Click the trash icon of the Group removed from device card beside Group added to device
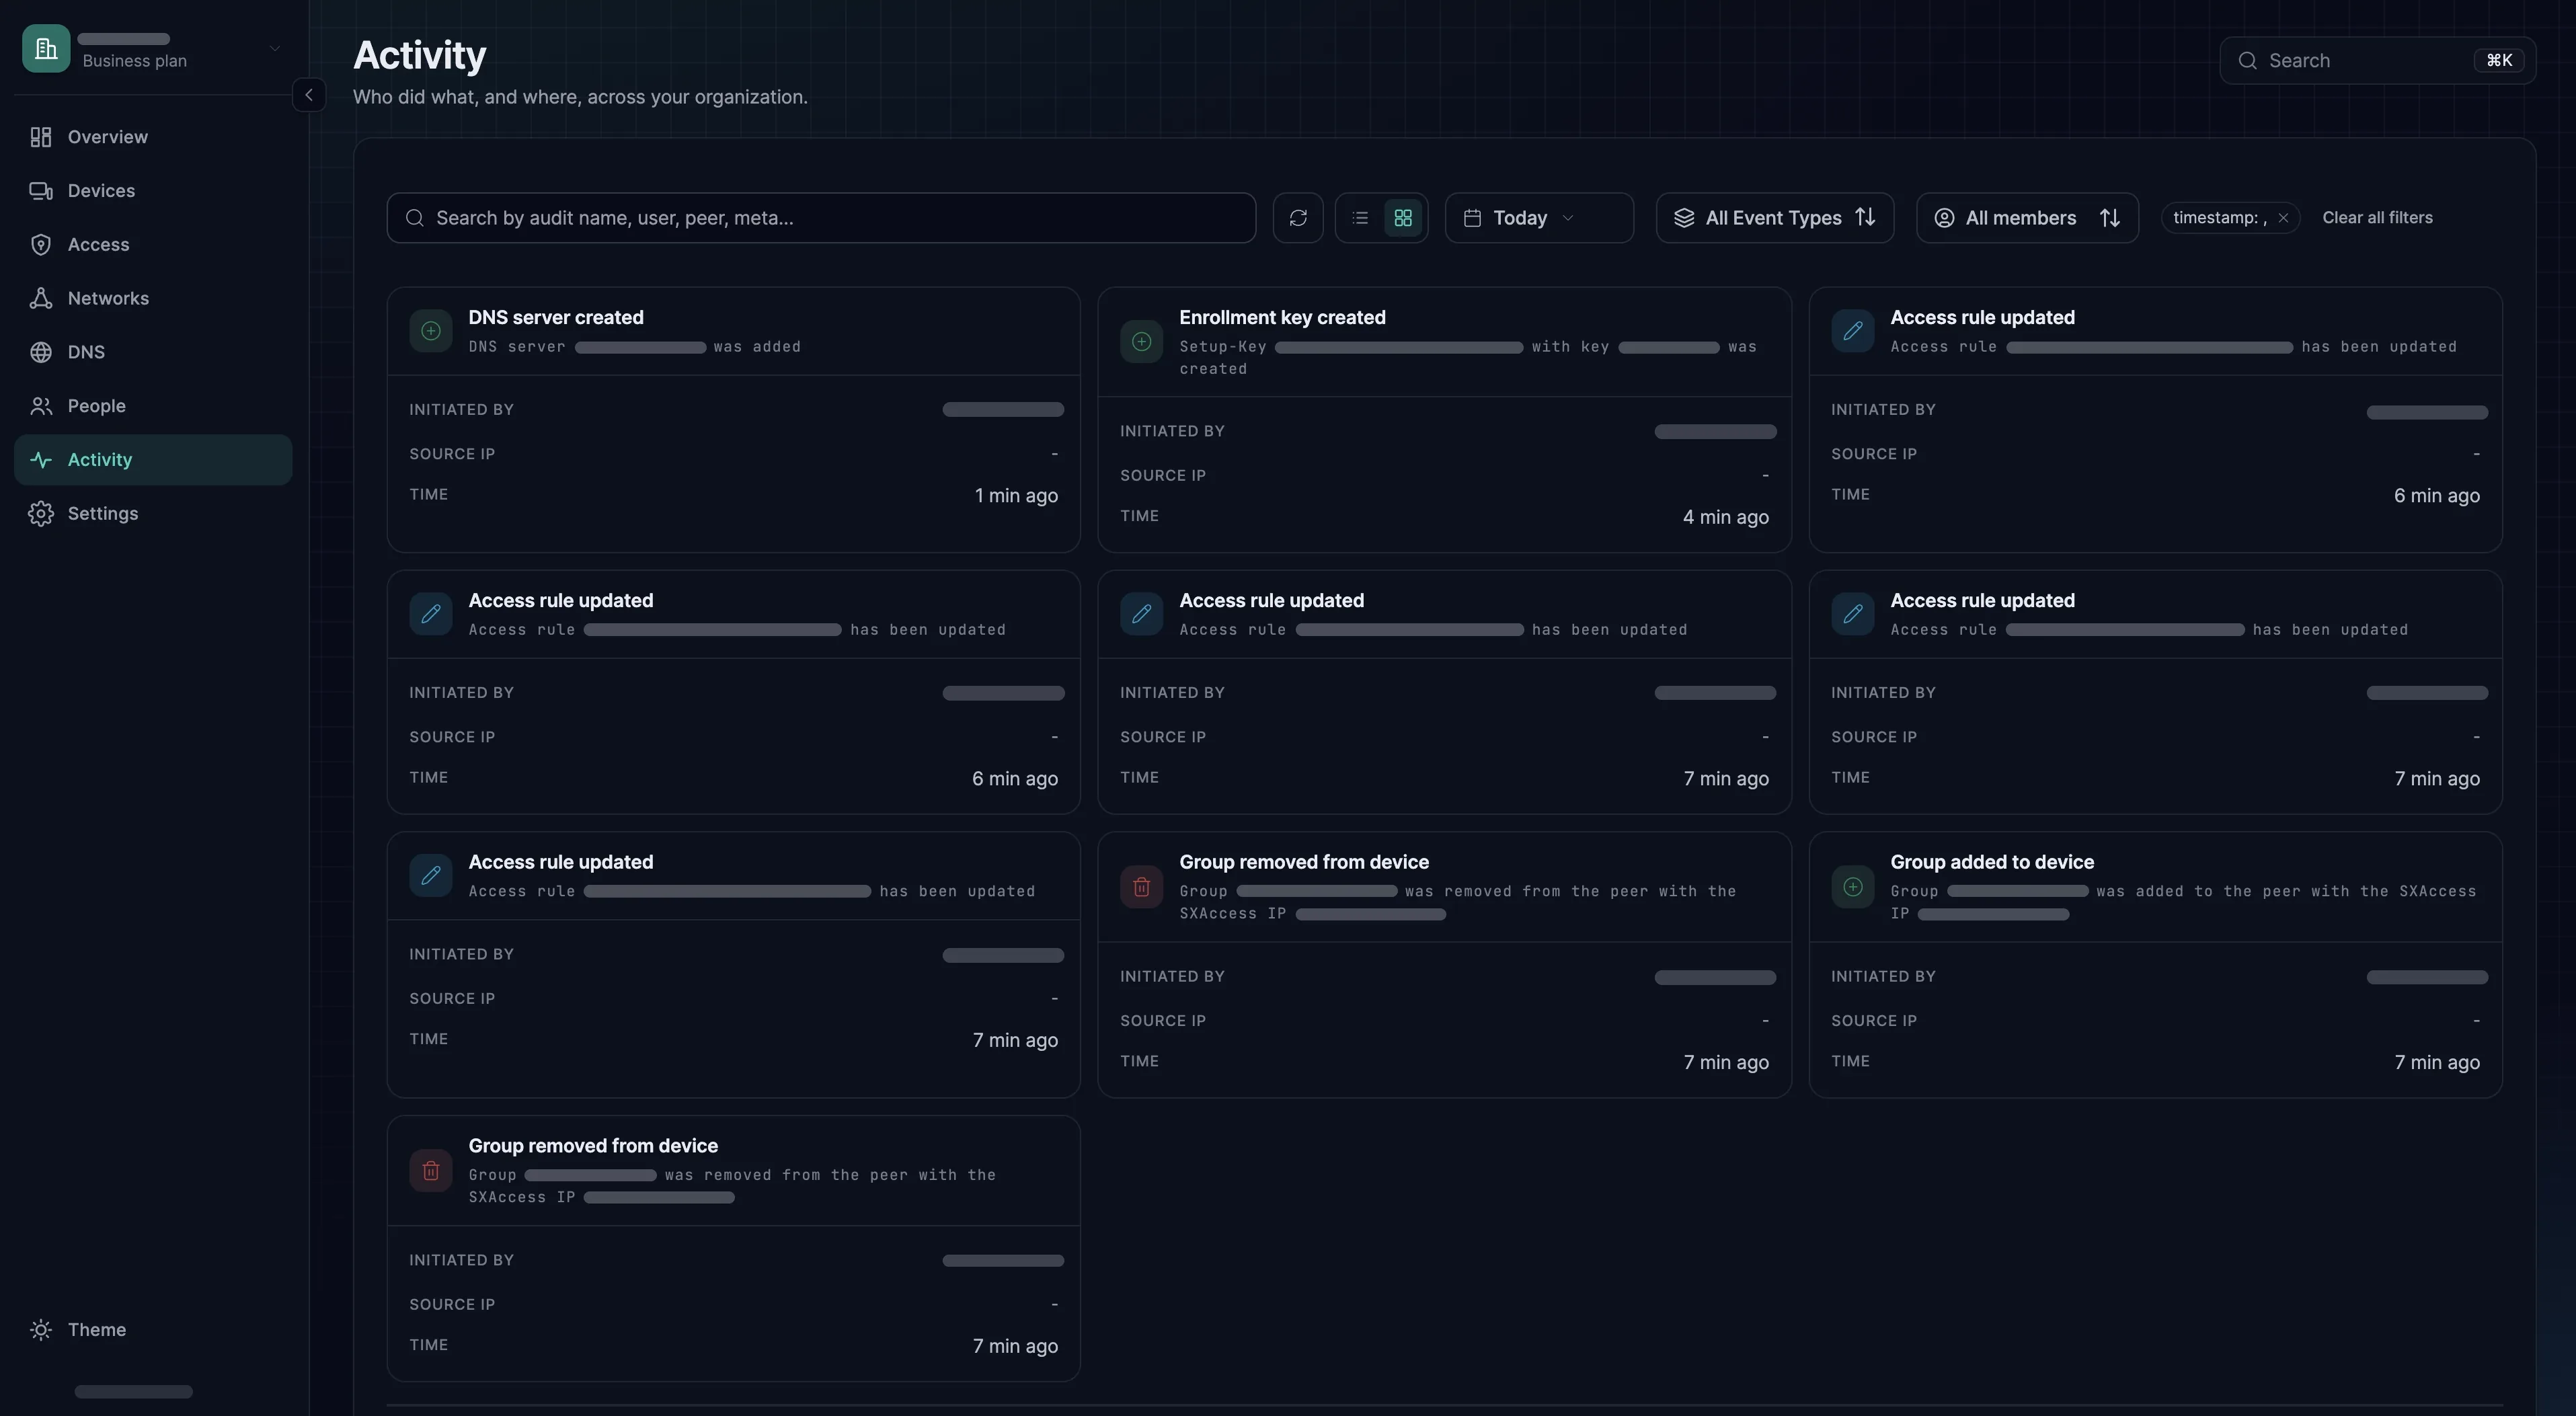The image size is (2576, 1416). [x=1141, y=887]
